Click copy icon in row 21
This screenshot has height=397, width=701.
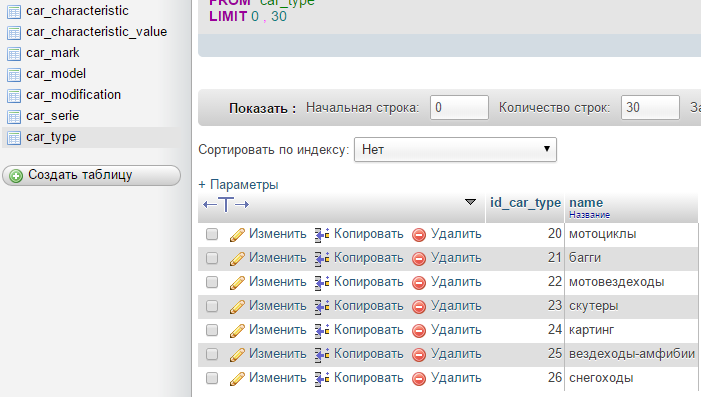coord(322,258)
